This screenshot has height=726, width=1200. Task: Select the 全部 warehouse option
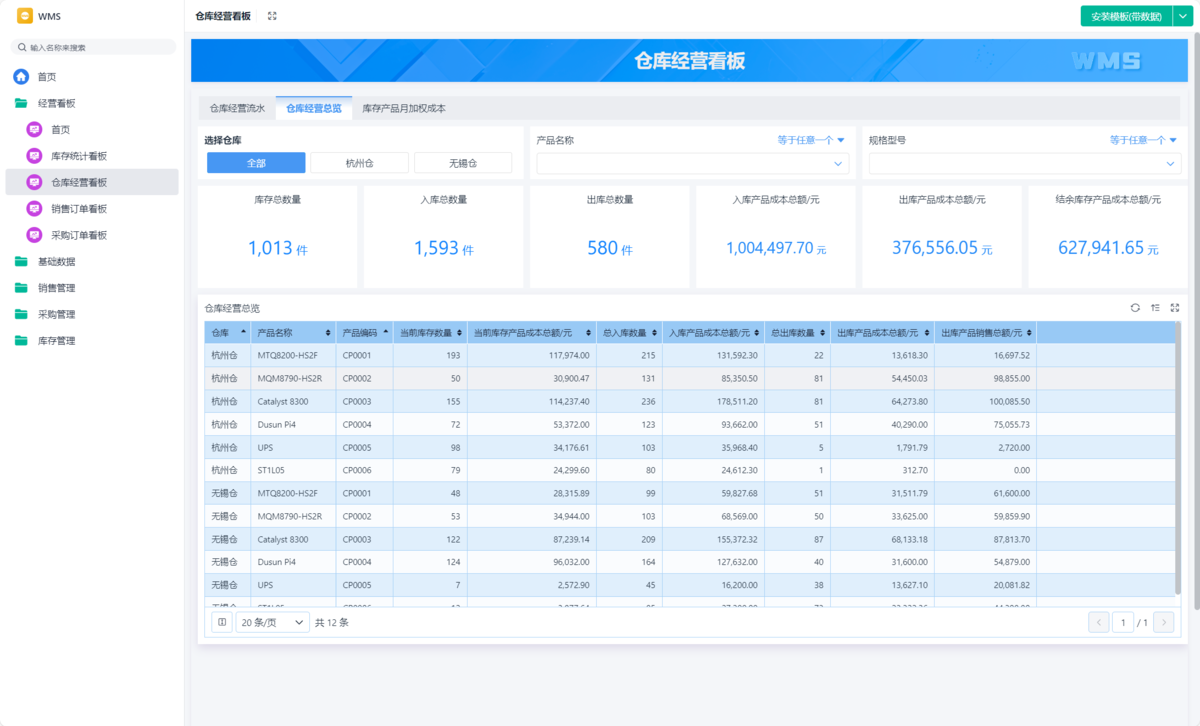click(x=256, y=163)
